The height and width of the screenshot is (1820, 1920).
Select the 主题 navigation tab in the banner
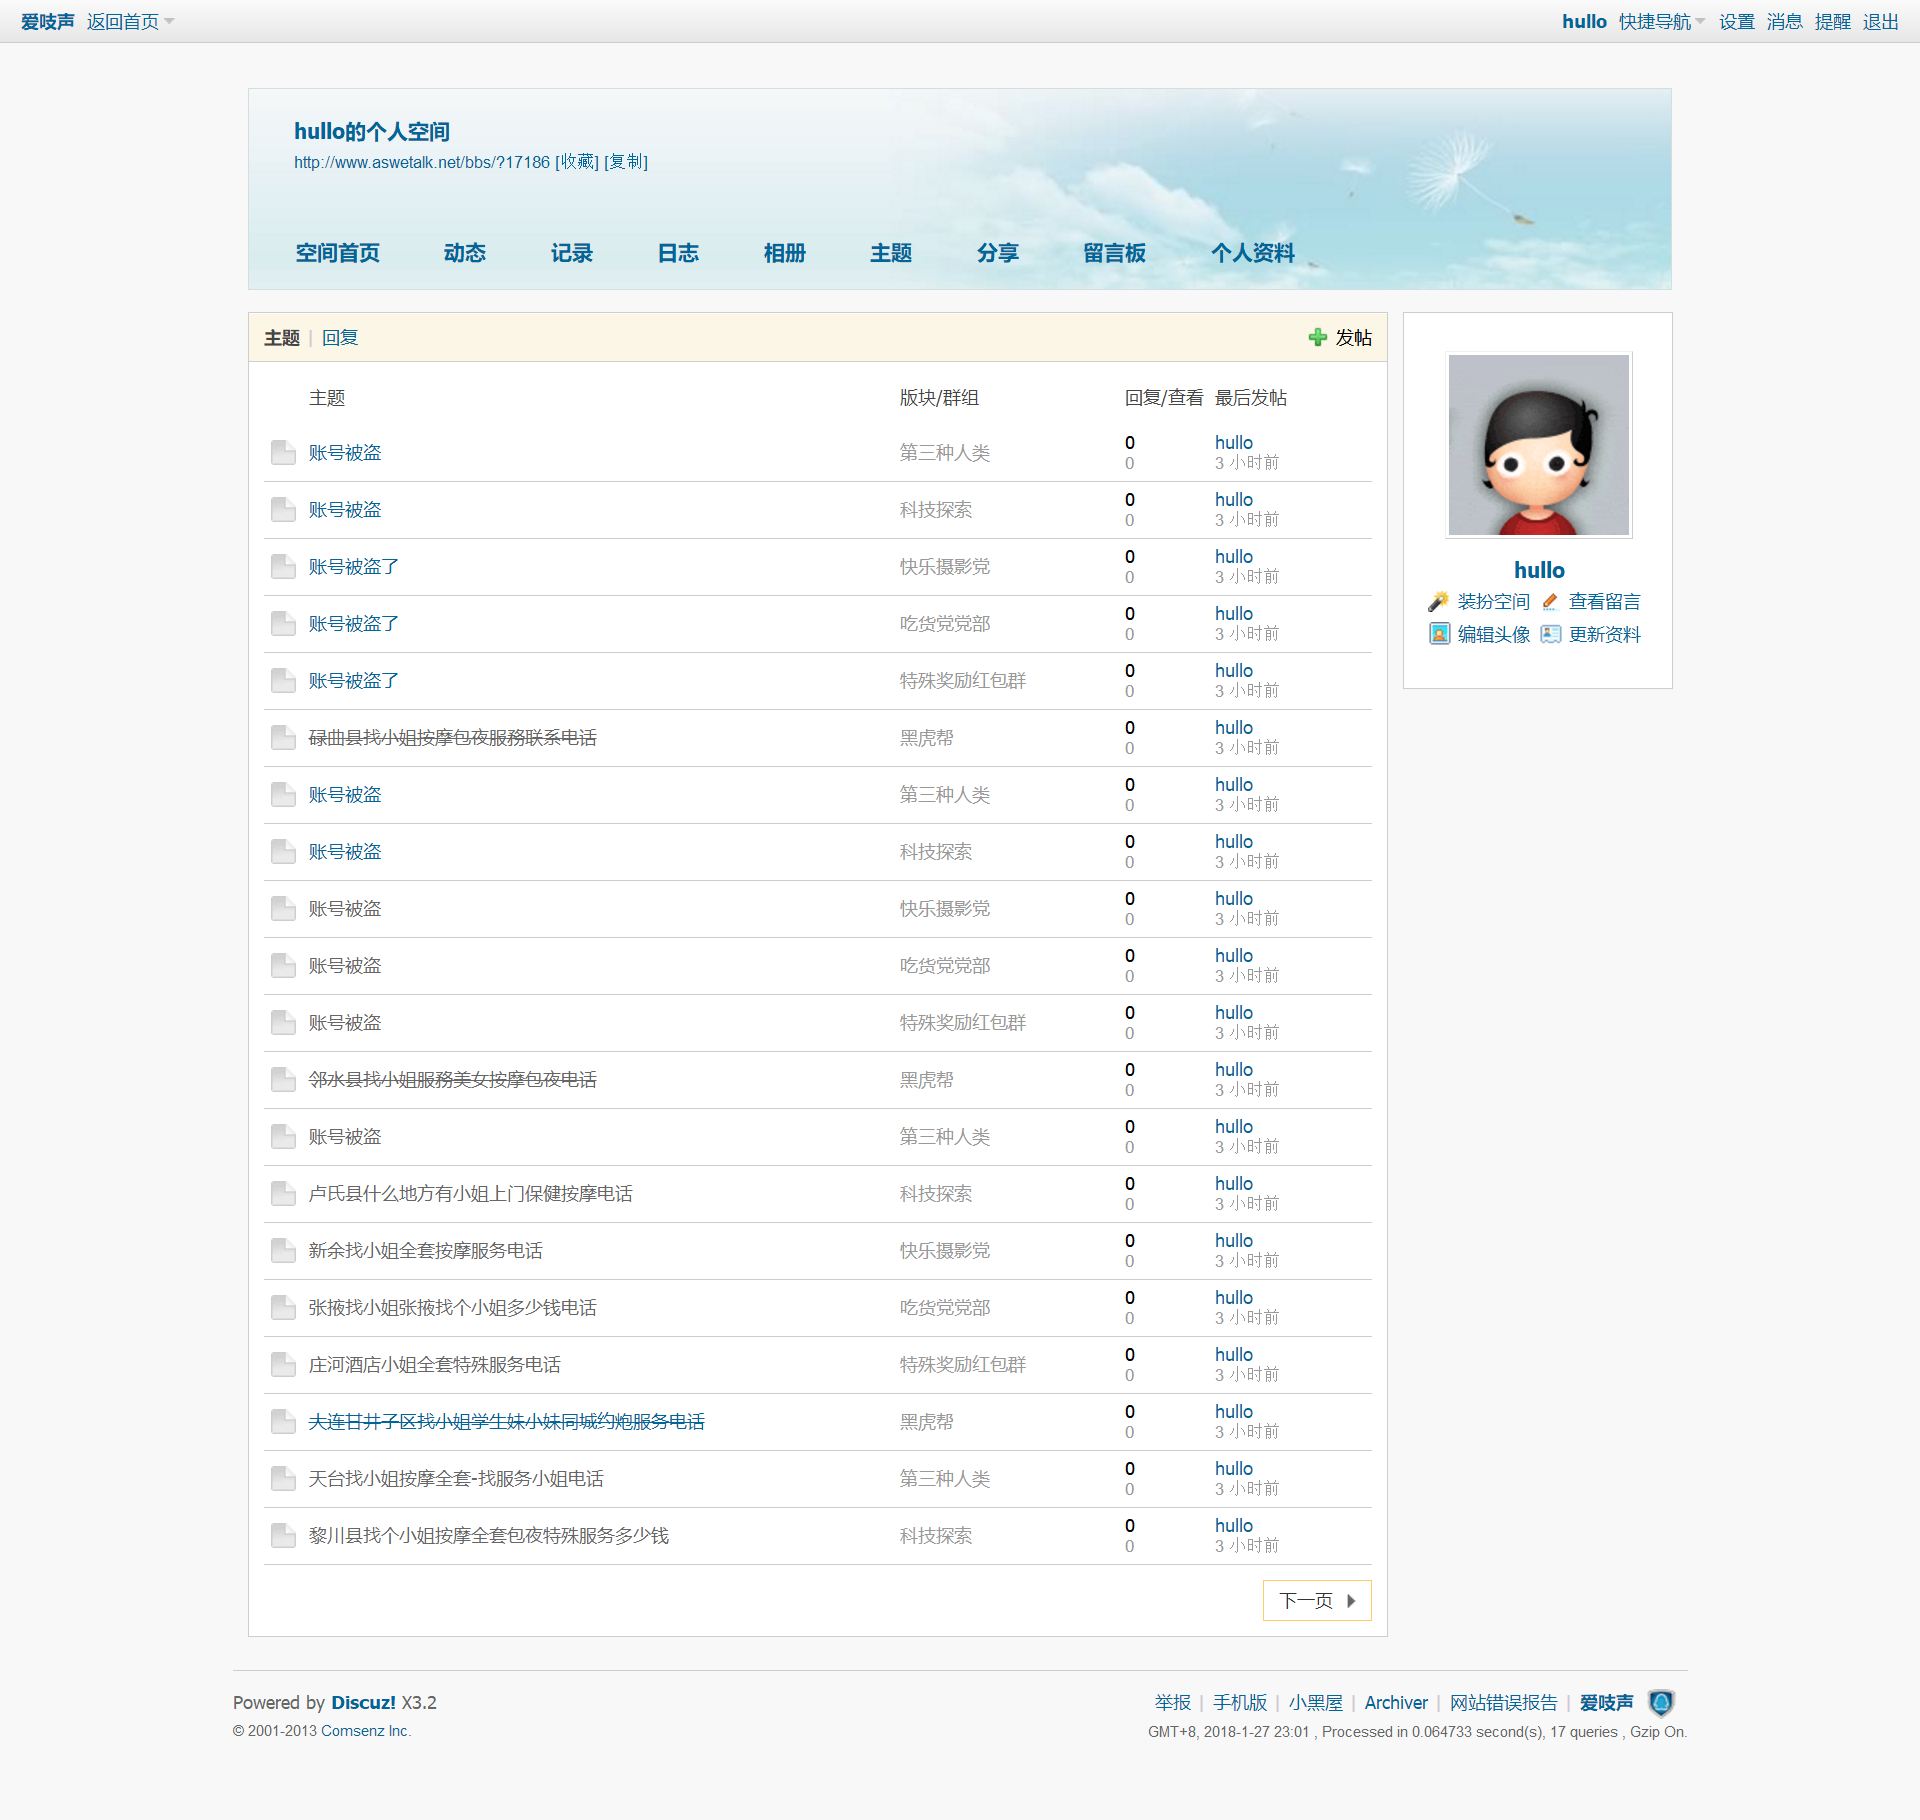(891, 253)
